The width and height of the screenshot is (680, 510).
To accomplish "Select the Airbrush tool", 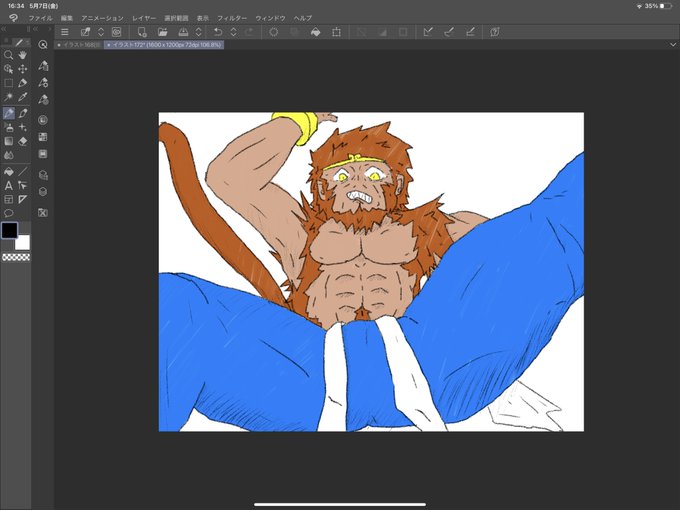I will [8, 127].
